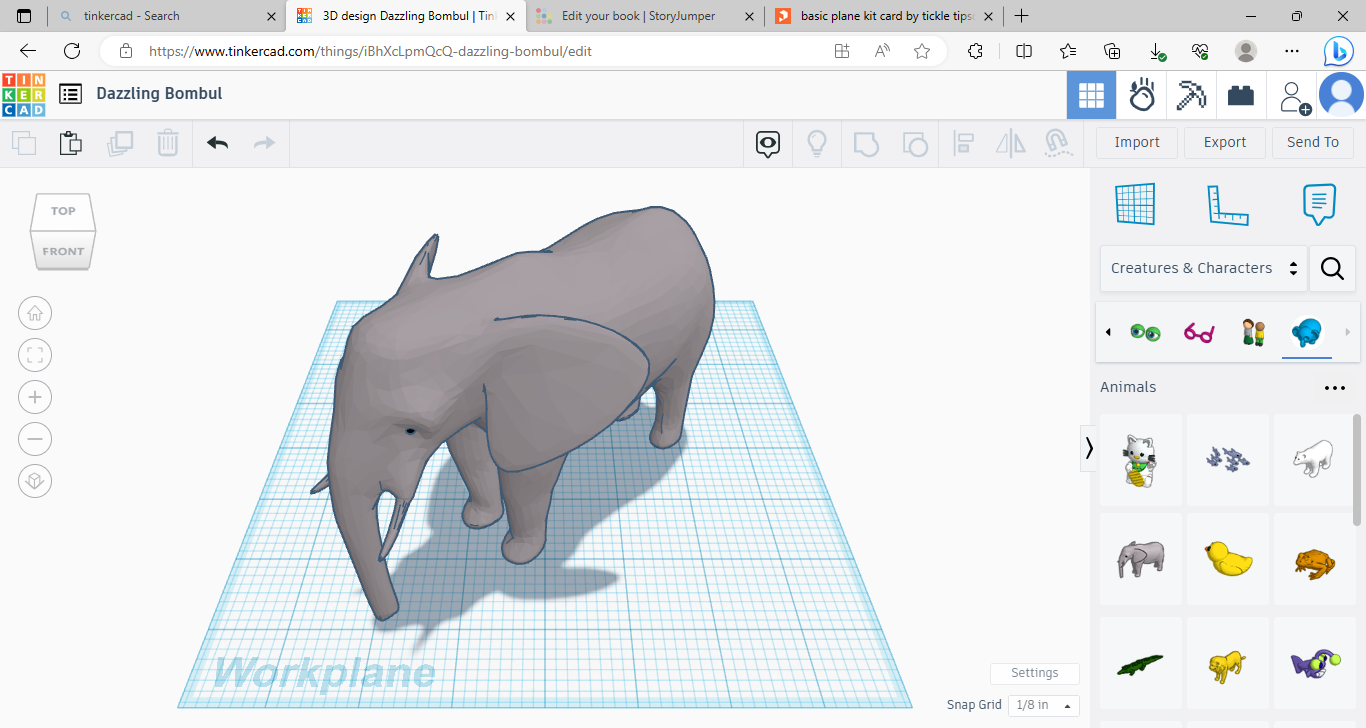1366x728 pixels.
Task: Select the elephant shape thumbnail
Action: click(x=1141, y=560)
